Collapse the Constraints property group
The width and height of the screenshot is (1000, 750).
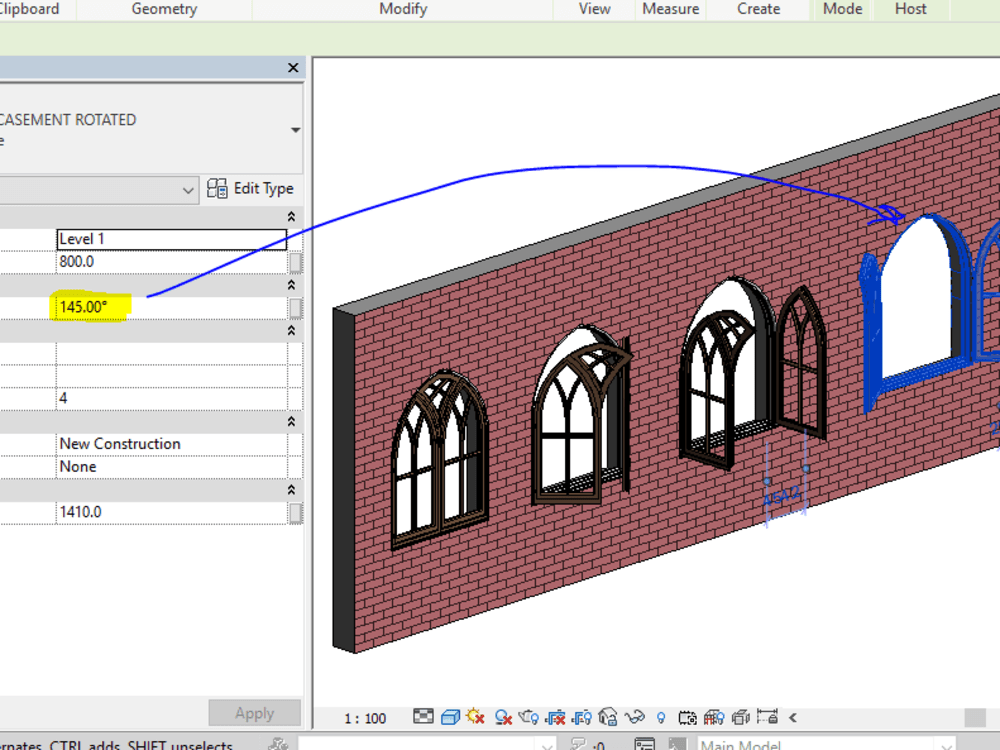tap(290, 216)
